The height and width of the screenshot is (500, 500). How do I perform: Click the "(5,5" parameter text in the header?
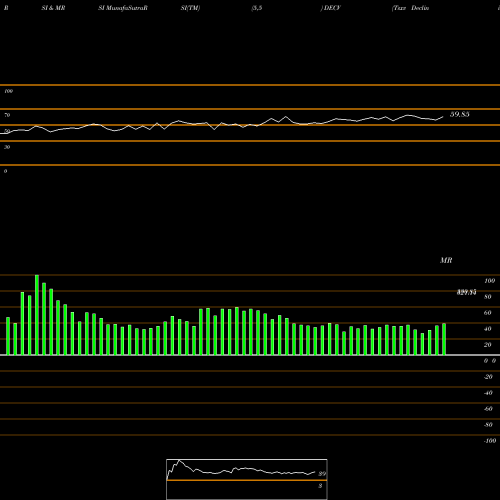(257, 8)
